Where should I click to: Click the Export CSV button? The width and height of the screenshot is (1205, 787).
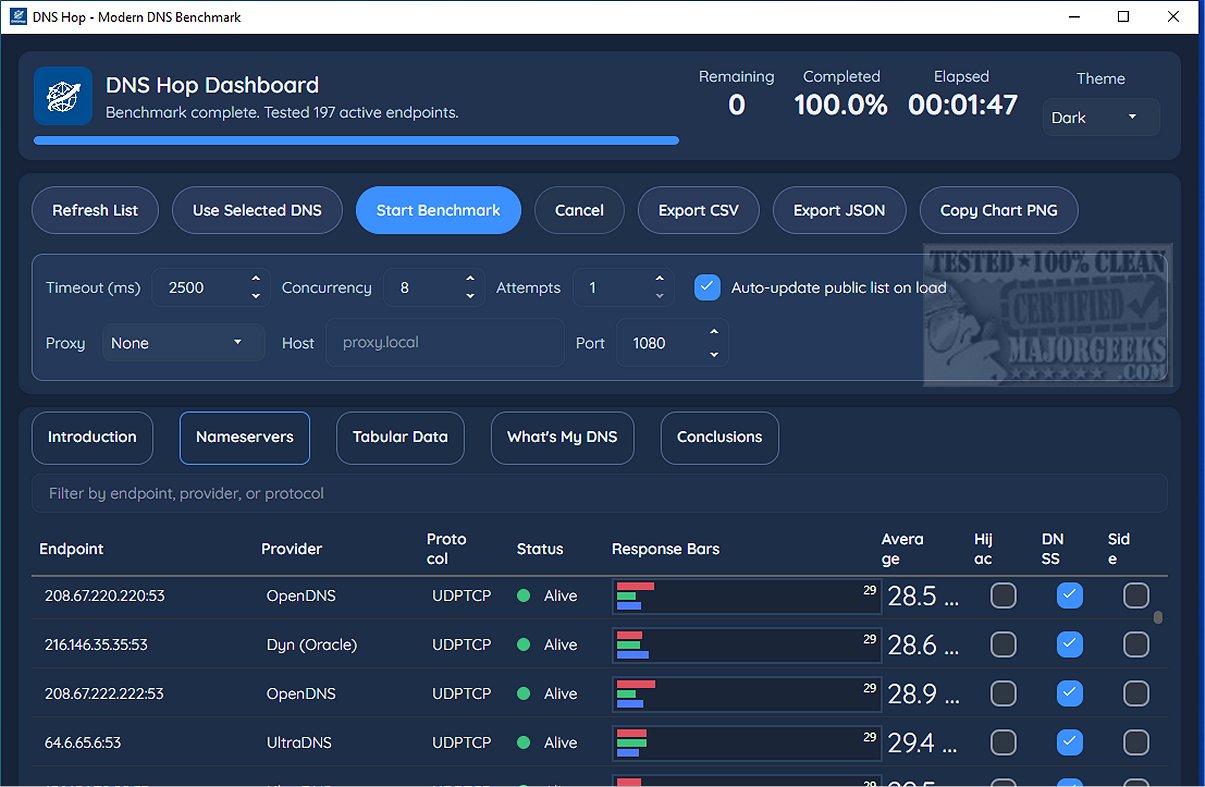coord(698,211)
